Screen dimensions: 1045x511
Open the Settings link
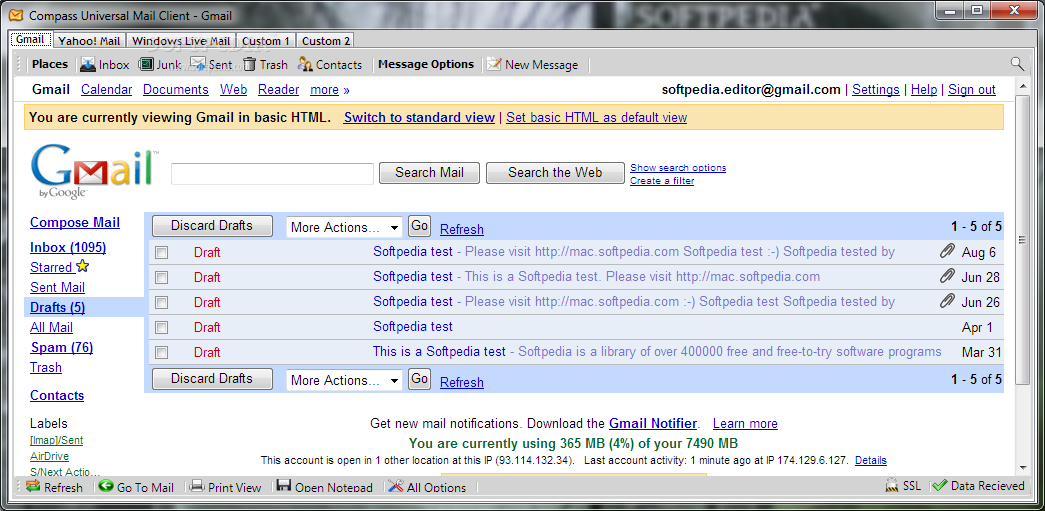(x=876, y=89)
